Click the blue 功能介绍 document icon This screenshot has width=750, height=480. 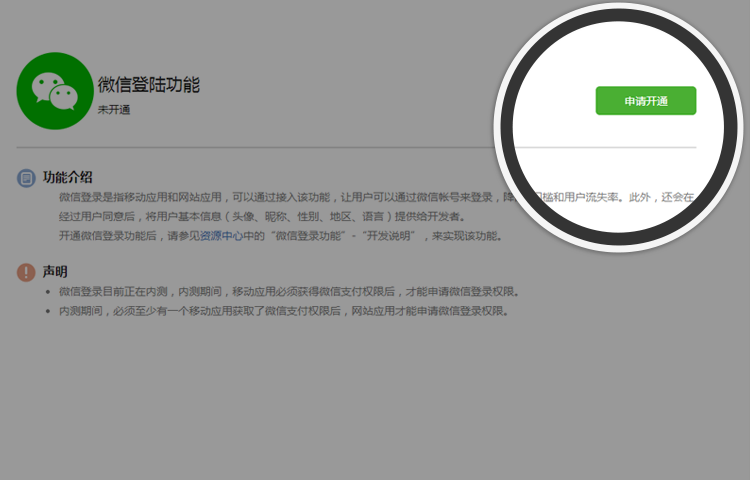27,178
